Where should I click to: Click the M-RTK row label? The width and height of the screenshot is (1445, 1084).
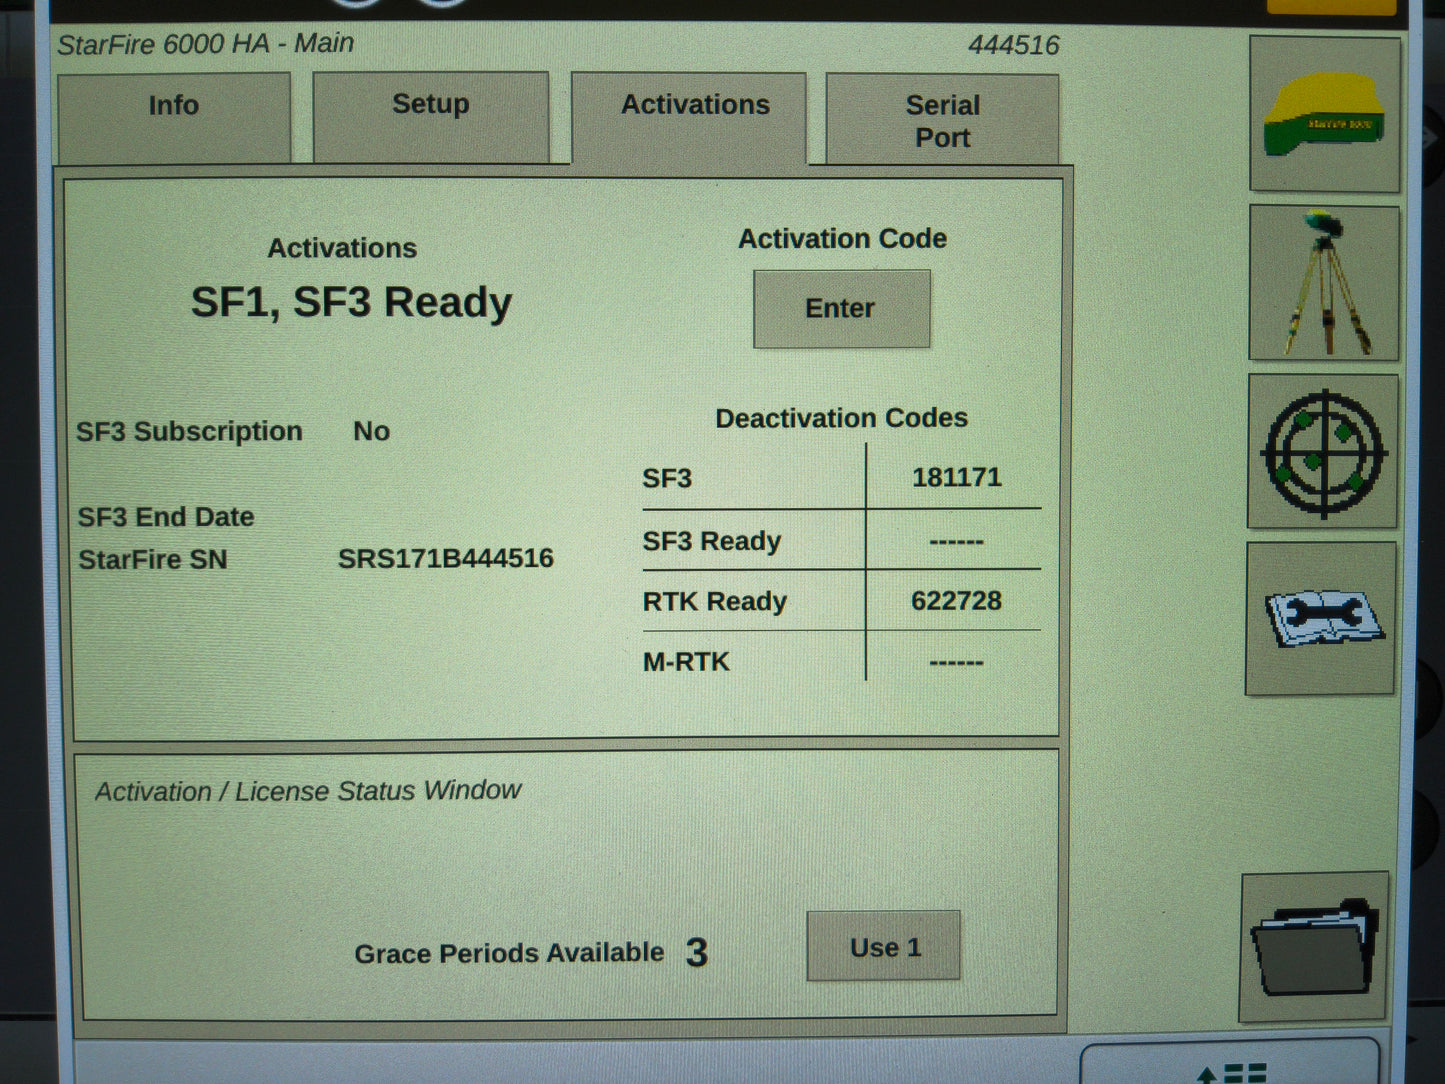pyautogui.click(x=686, y=662)
